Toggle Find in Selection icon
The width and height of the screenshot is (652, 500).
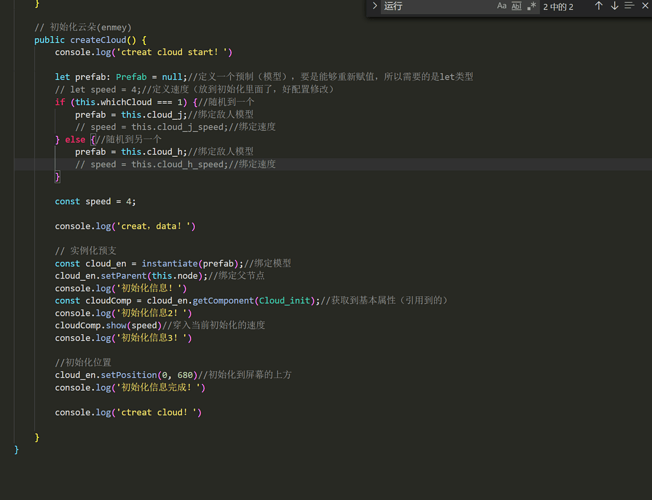(630, 6)
